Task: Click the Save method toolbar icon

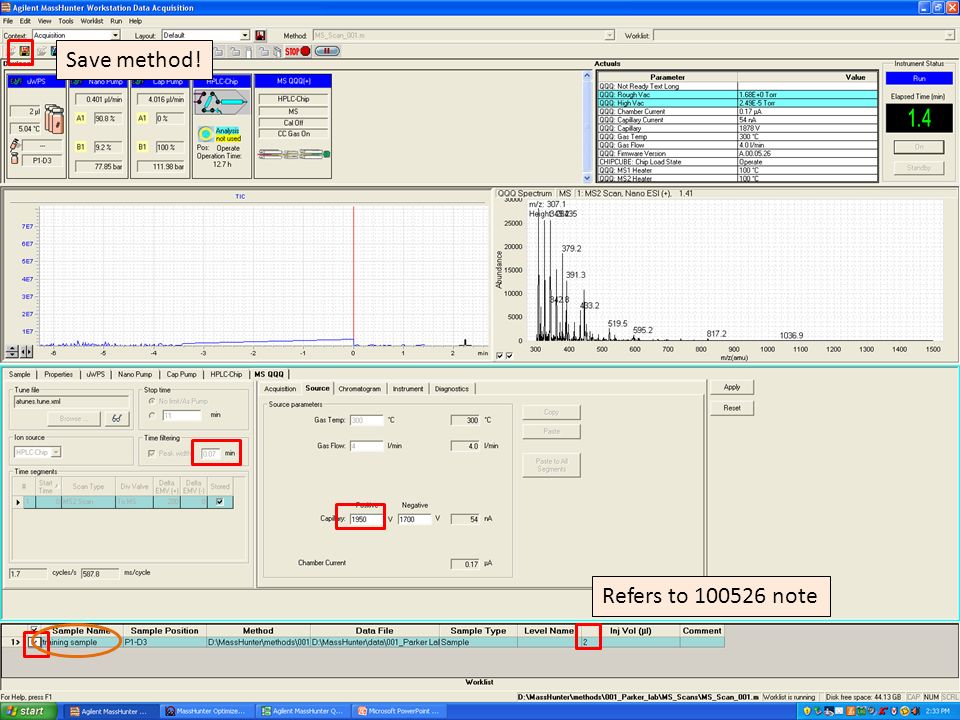Action: (25, 51)
